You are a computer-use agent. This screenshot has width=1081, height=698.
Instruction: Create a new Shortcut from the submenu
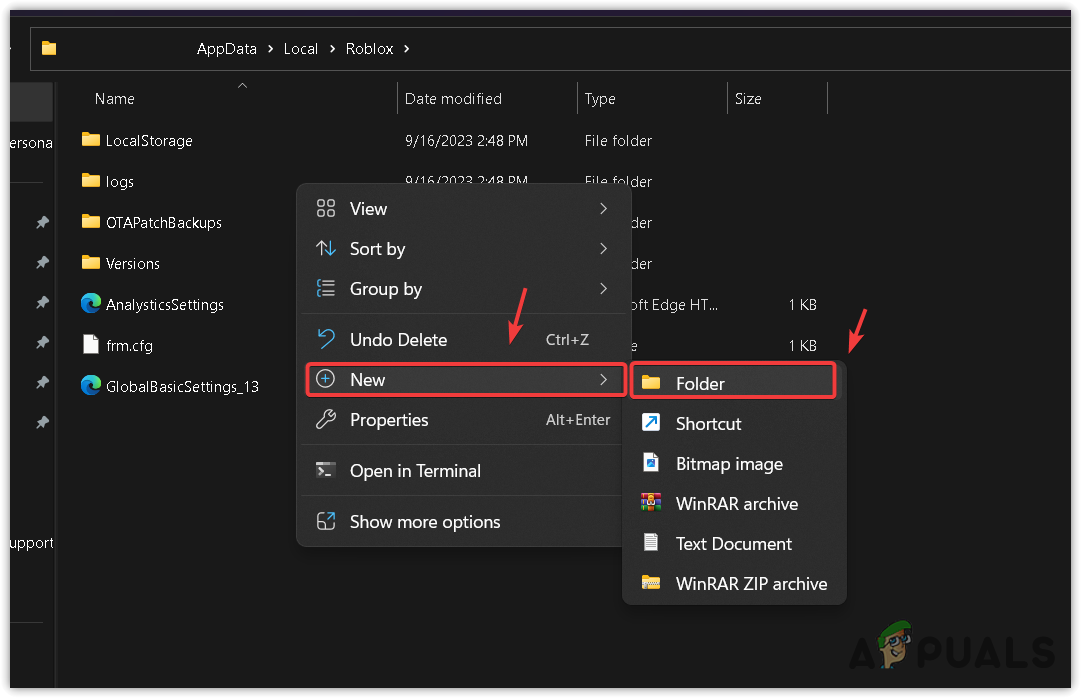coord(708,424)
